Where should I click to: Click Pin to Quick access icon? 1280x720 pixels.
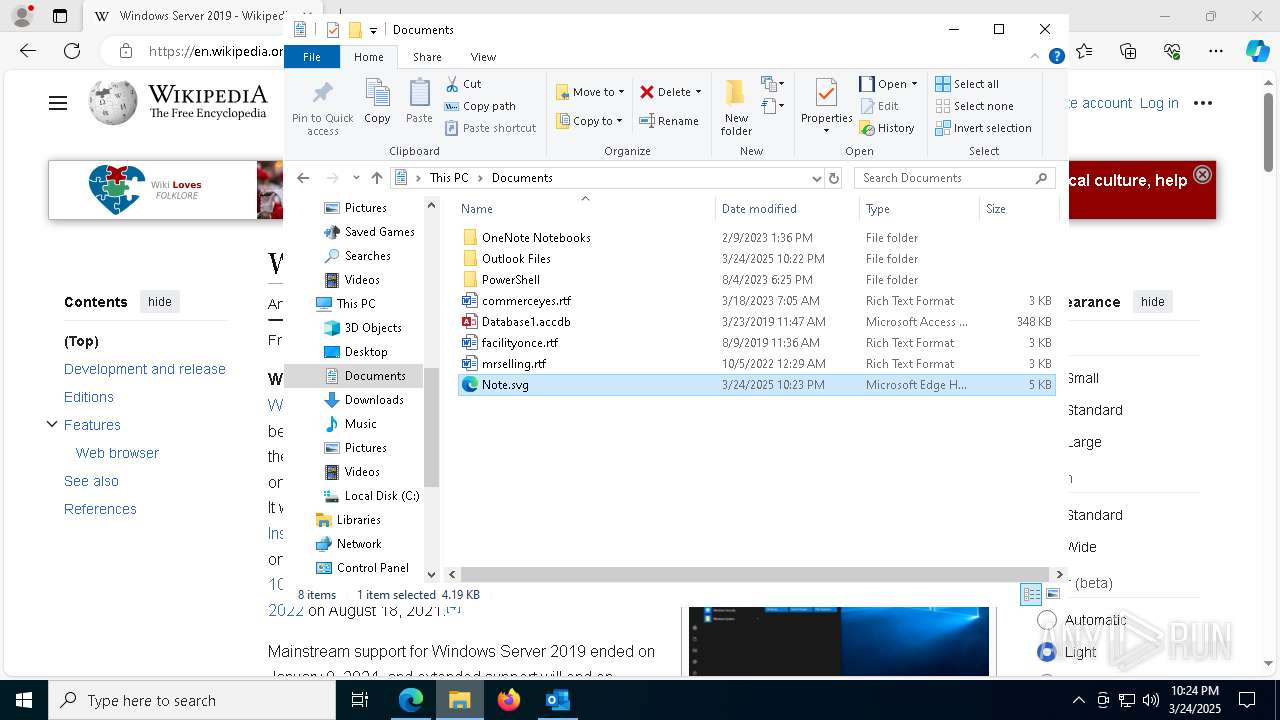point(322,108)
